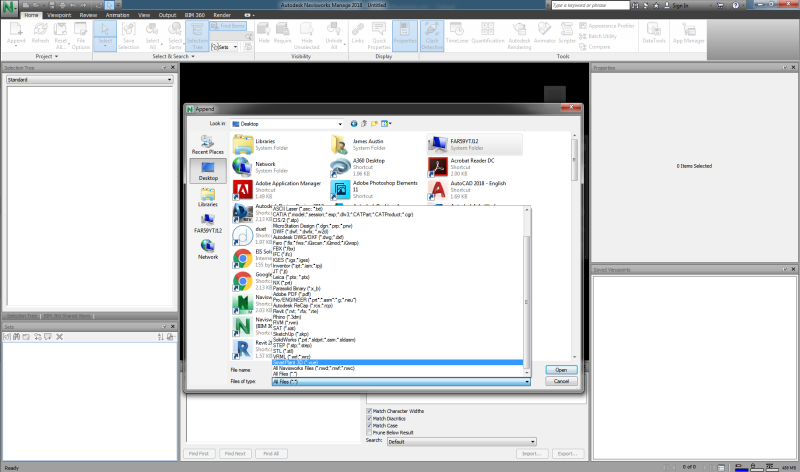This screenshot has height=472, width=800.
Task: Click Open button in Append dialog
Action: tap(561, 370)
